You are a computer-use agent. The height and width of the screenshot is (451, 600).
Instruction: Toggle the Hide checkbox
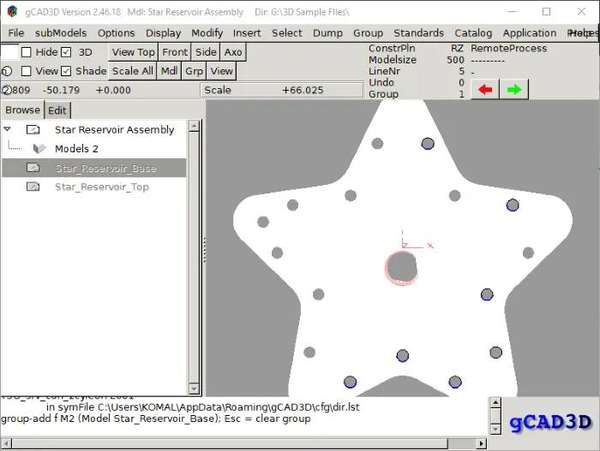tap(26, 52)
